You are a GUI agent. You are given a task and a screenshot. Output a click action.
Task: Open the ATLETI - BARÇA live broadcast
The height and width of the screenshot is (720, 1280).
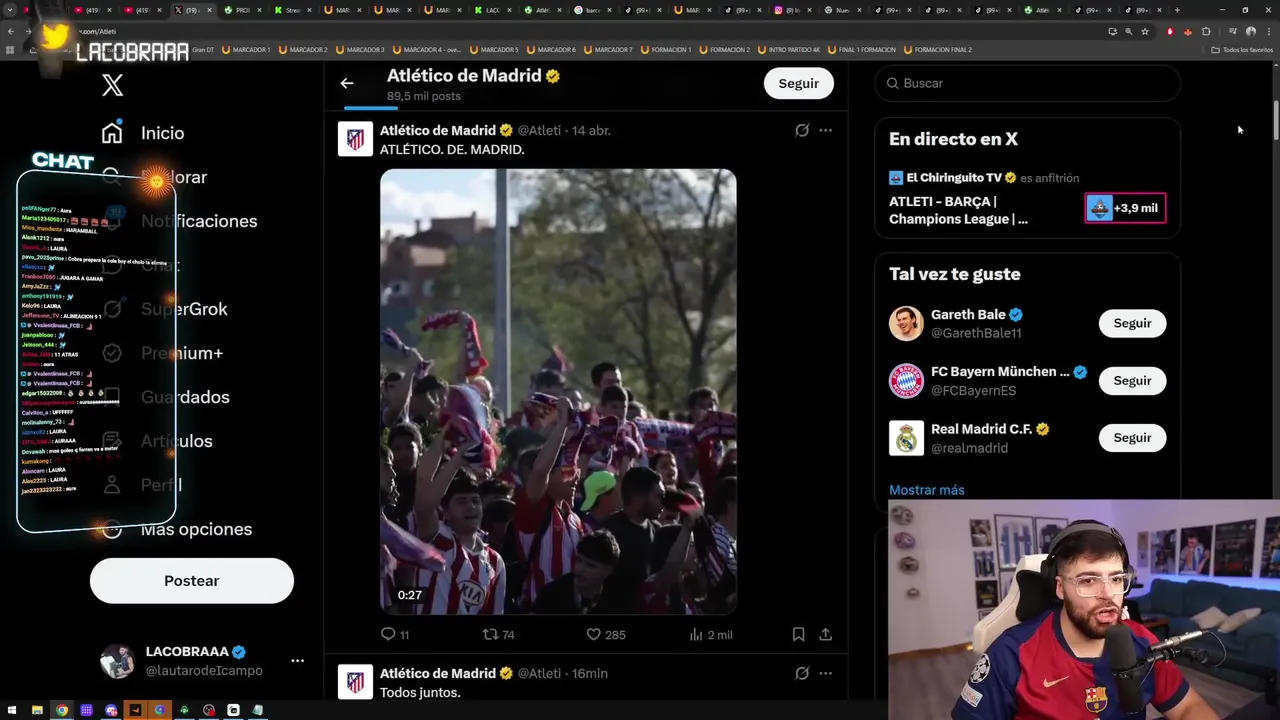[x=958, y=210]
